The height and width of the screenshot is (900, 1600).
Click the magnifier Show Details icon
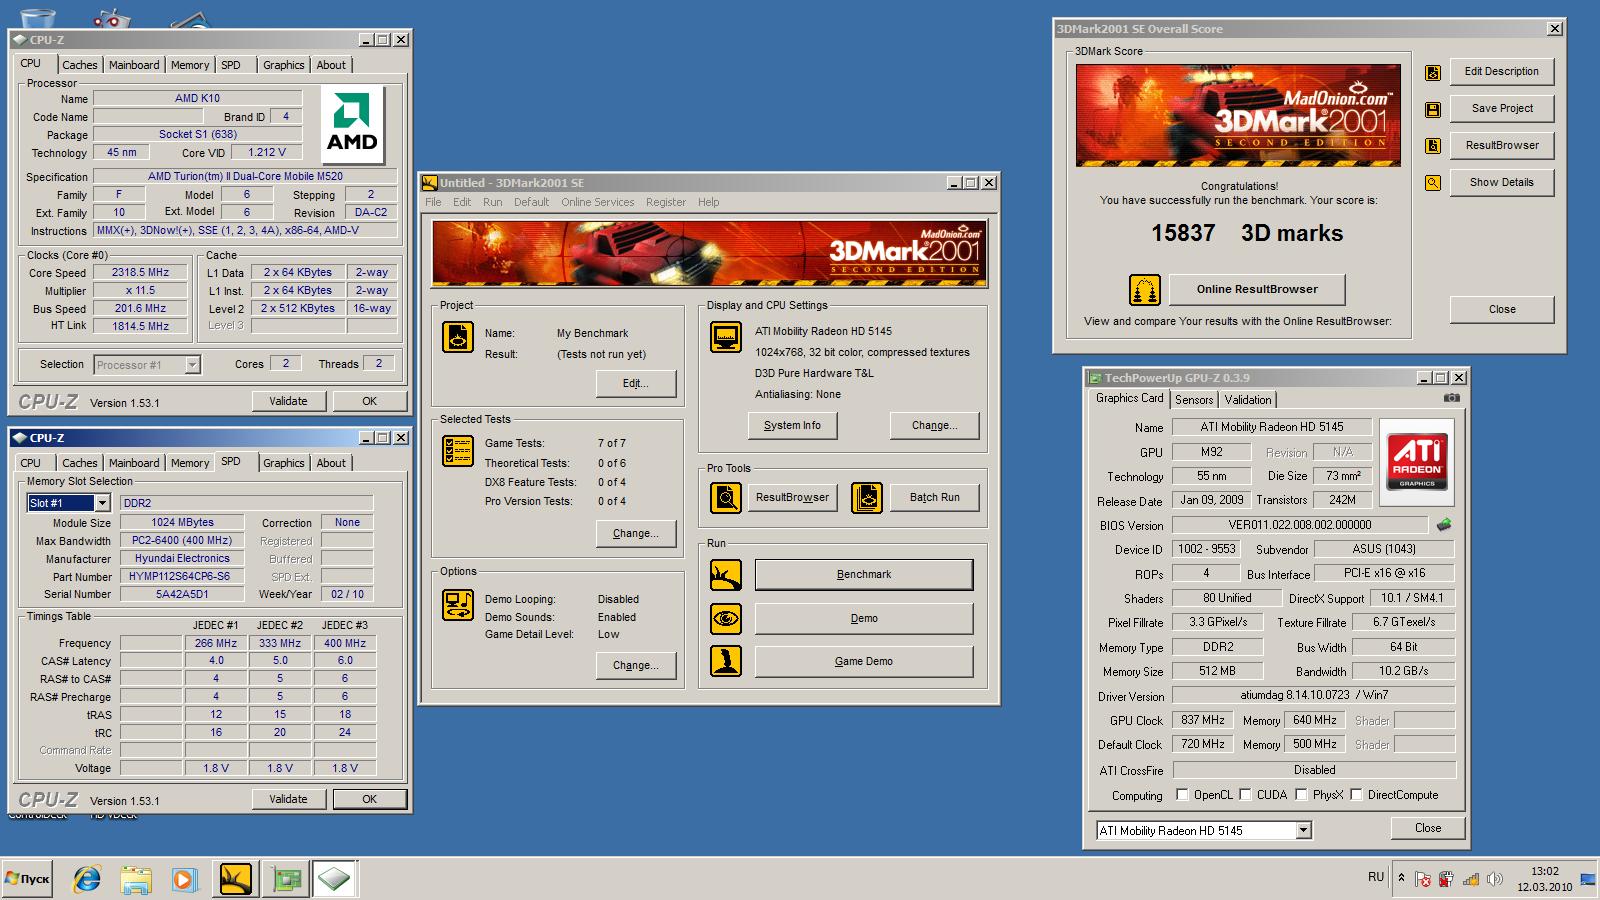pyautogui.click(x=1433, y=183)
